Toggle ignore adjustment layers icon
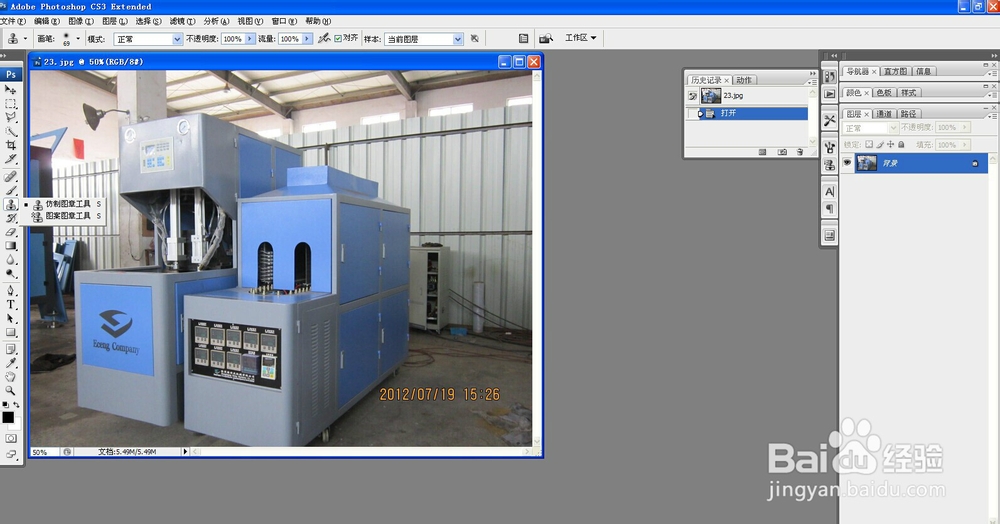This screenshot has width=1000, height=524. pyautogui.click(x=474, y=39)
